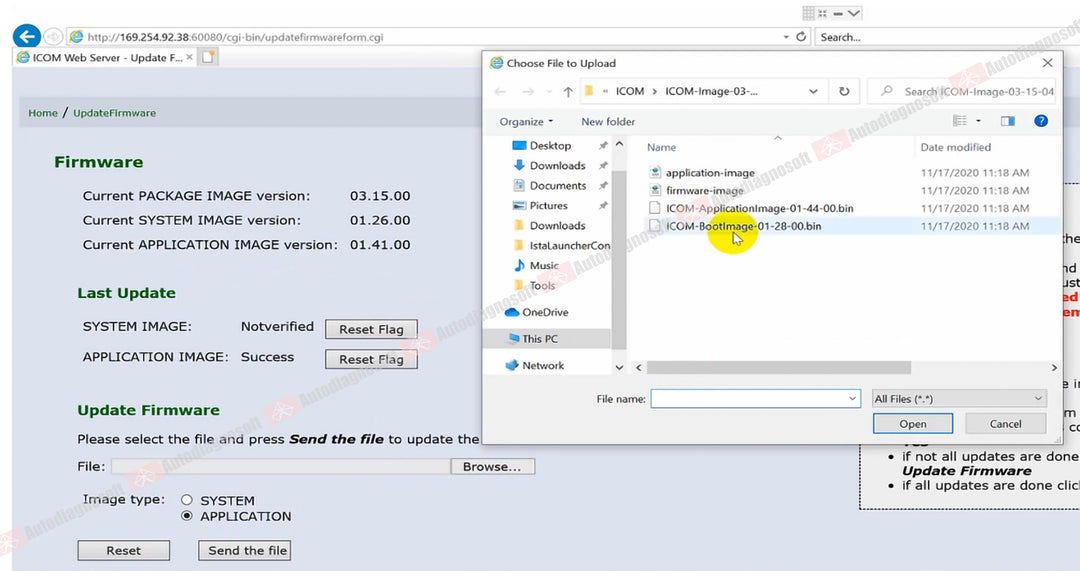Open the address bar dropdown arrow
Image resolution: width=1080 pixels, height=571 pixels.
click(x=786, y=37)
